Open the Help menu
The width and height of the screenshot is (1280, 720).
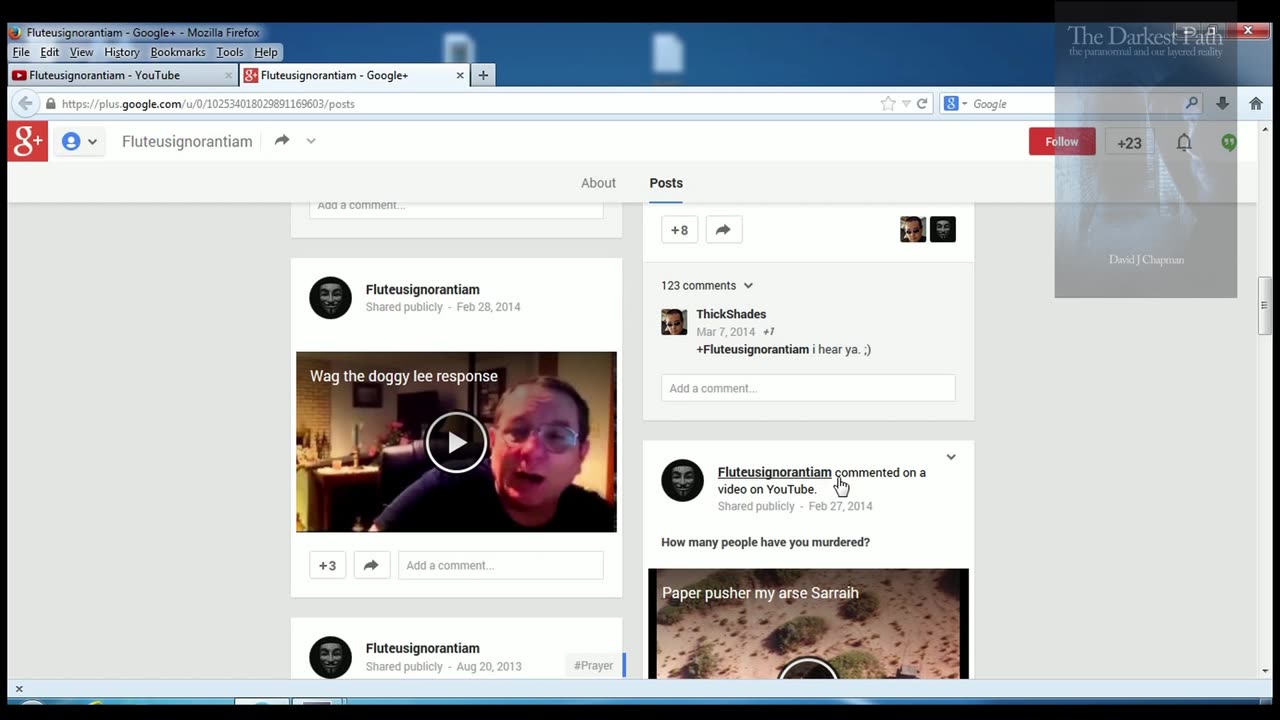click(266, 52)
